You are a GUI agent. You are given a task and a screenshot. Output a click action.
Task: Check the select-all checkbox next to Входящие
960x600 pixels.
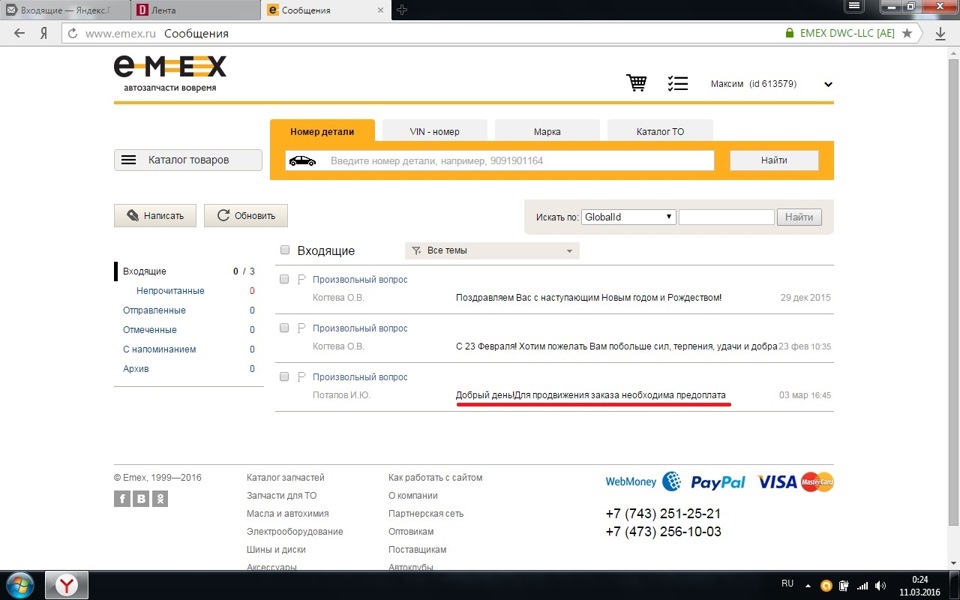(x=285, y=250)
